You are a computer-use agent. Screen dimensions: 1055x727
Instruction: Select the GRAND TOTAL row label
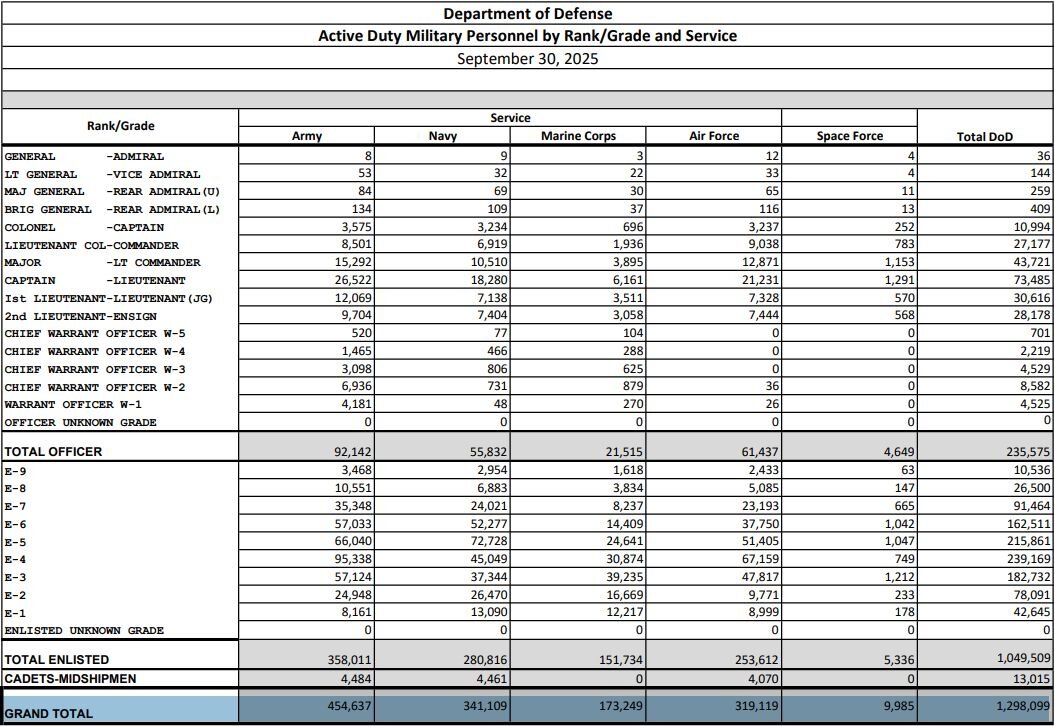pos(49,713)
